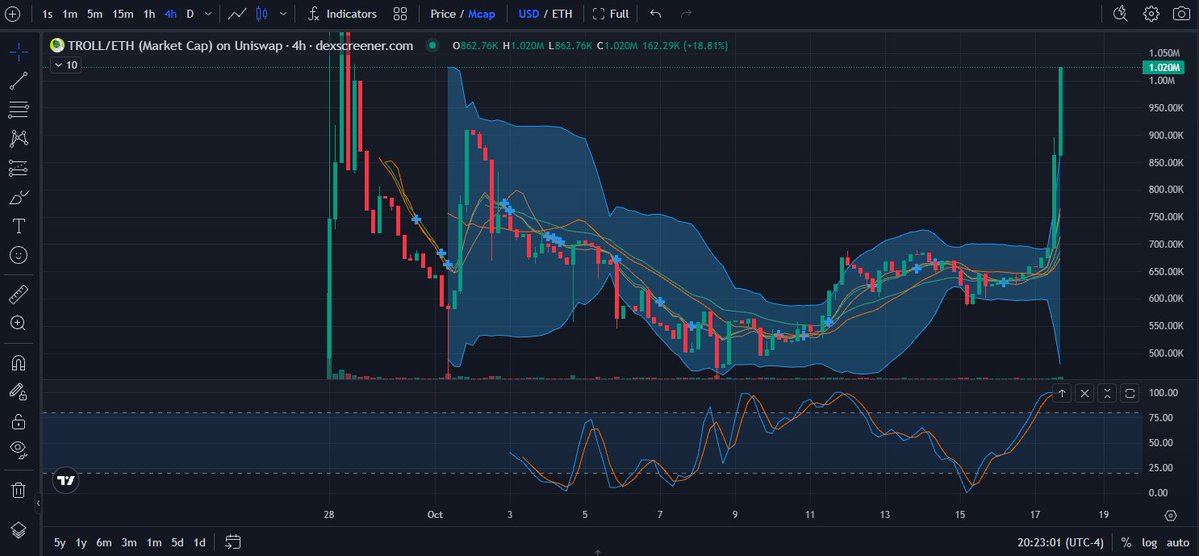Enter Full screen mode
The height and width of the screenshot is (556, 1199).
click(611, 14)
